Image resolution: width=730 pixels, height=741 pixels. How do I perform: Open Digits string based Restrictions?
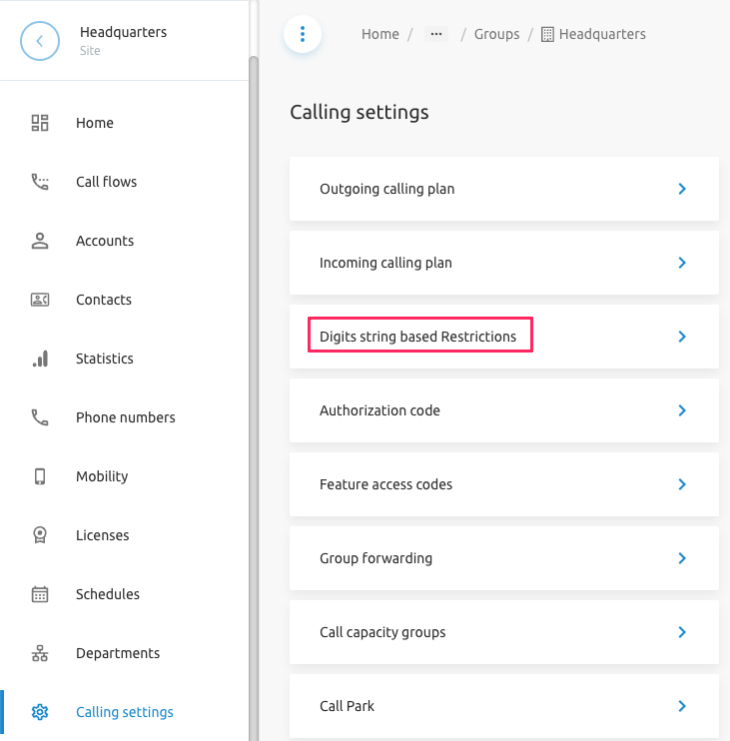pos(418,337)
